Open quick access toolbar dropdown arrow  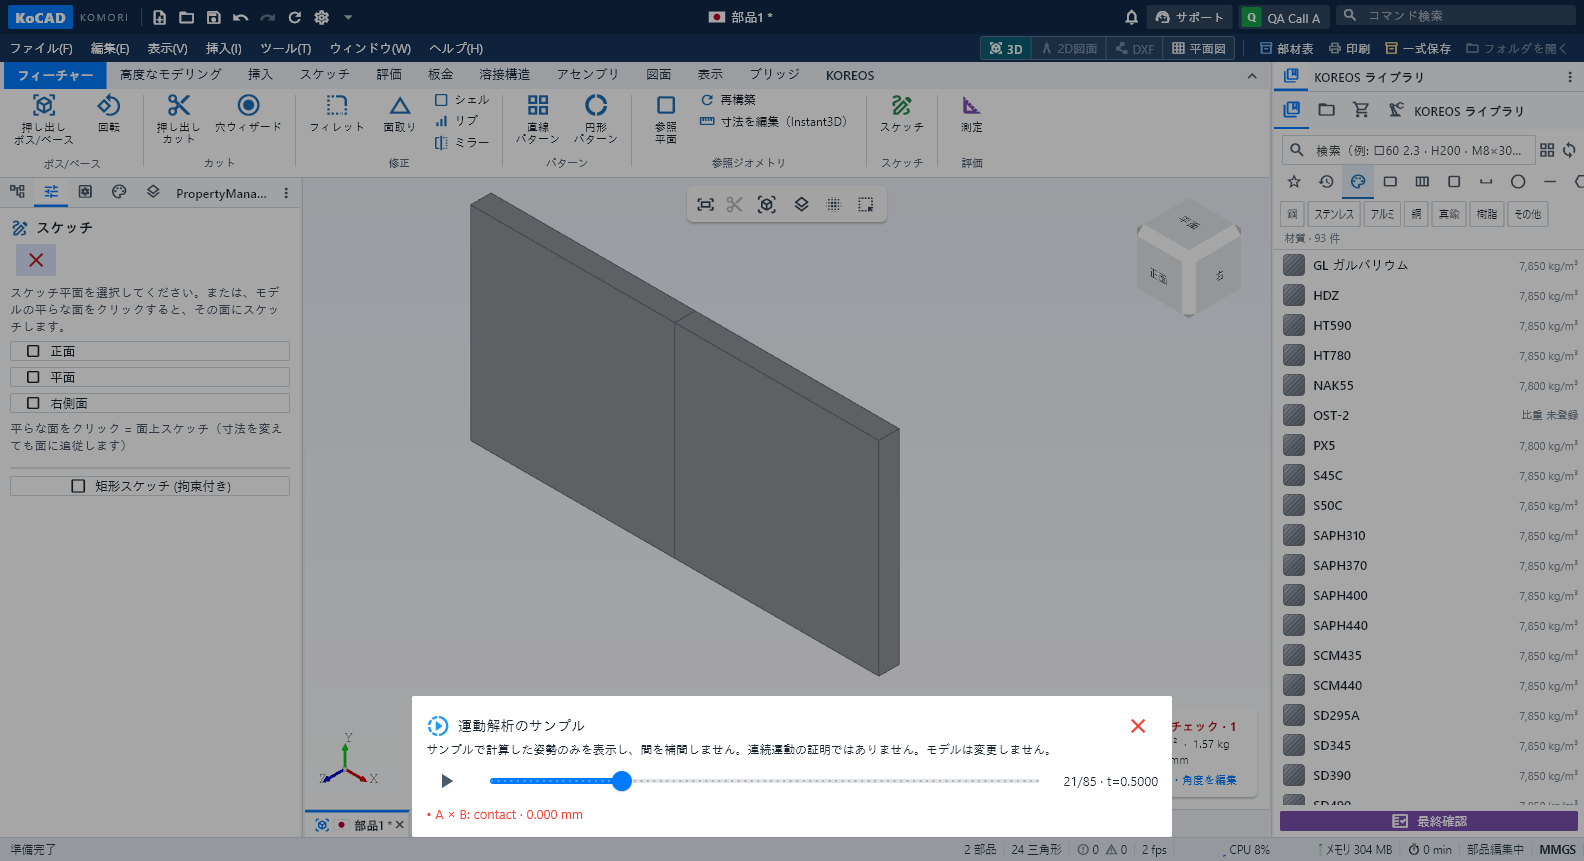[348, 17]
